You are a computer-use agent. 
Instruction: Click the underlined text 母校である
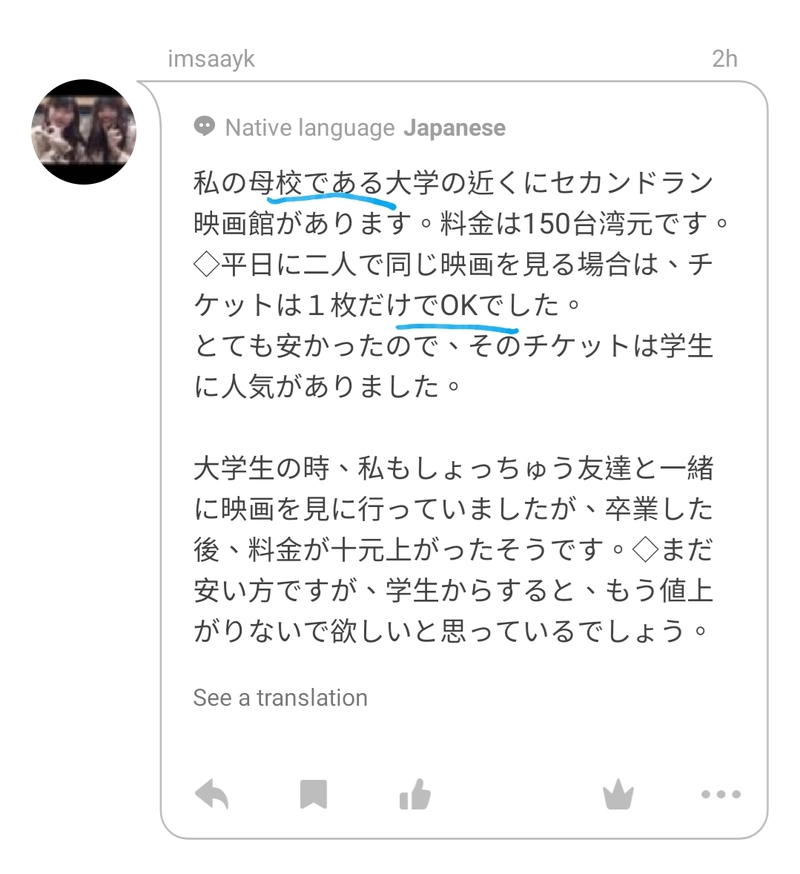point(316,183)
